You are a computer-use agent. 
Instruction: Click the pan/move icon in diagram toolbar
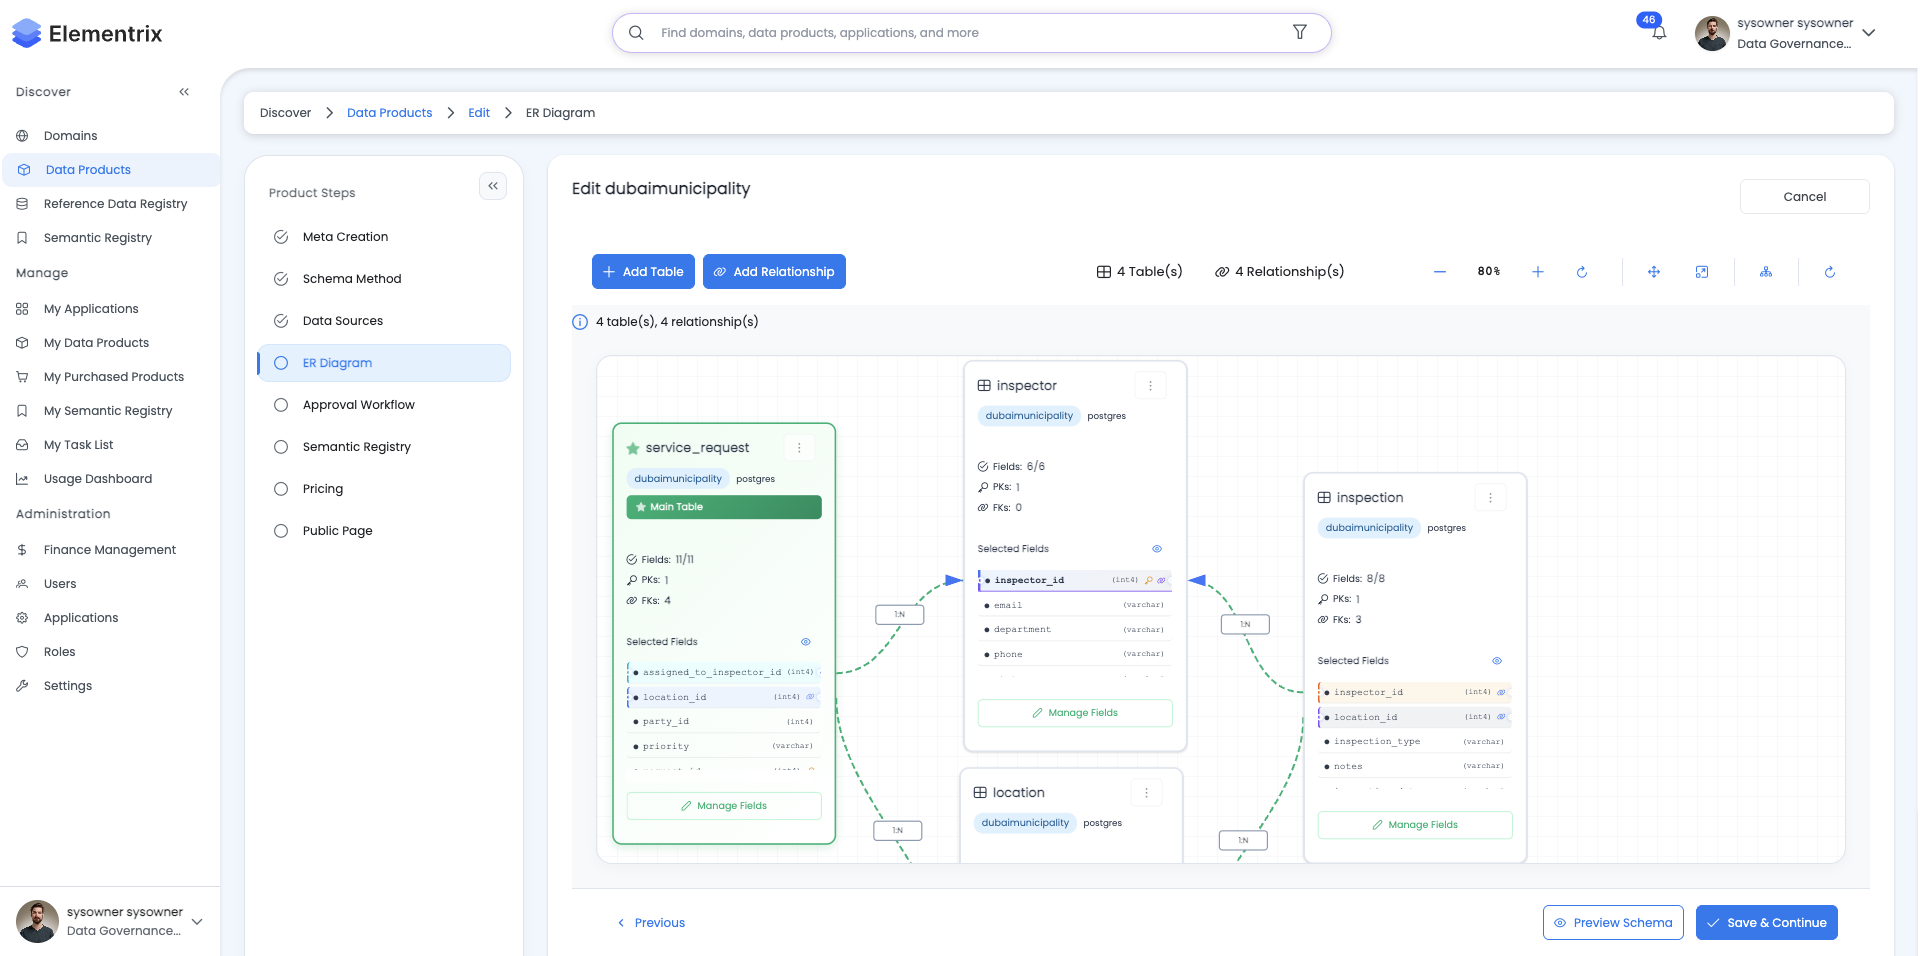[1654, 272]
